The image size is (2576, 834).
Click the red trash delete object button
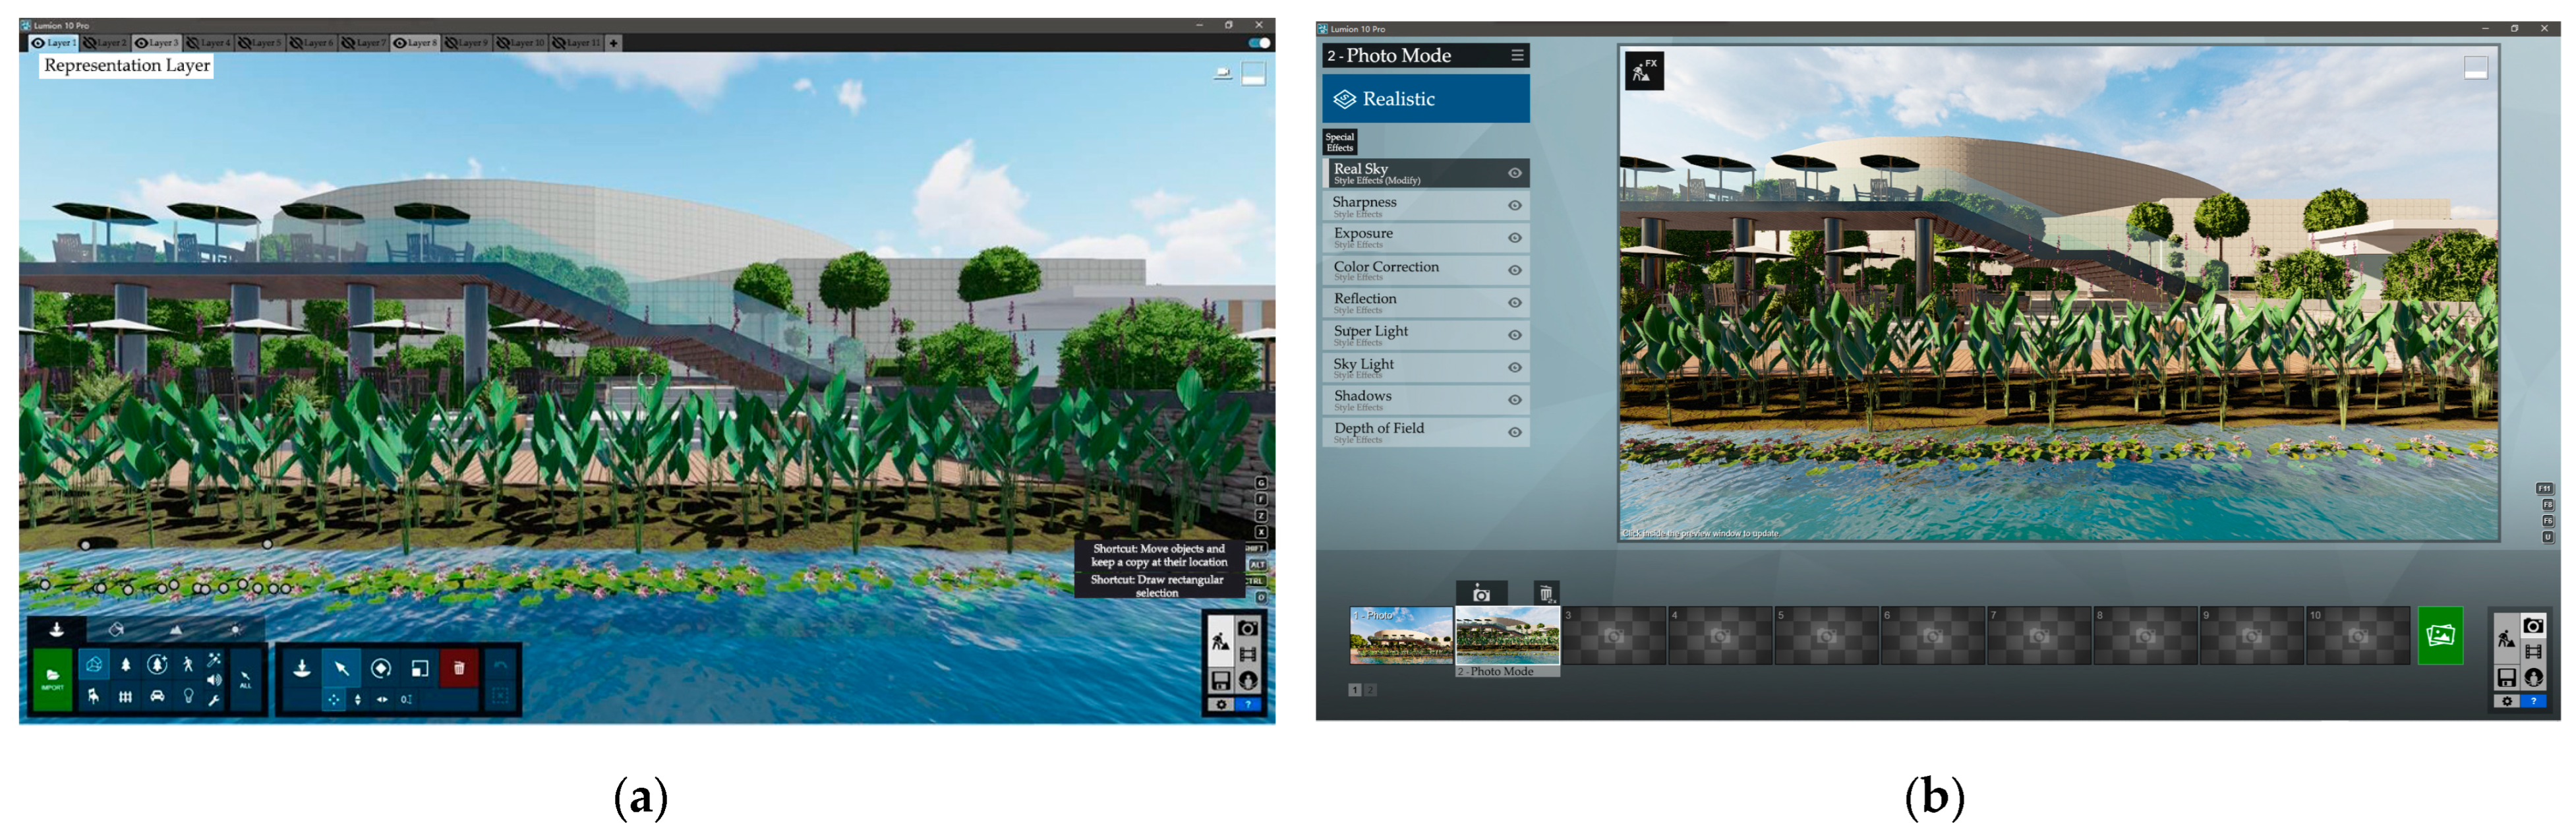pos(459,668)
